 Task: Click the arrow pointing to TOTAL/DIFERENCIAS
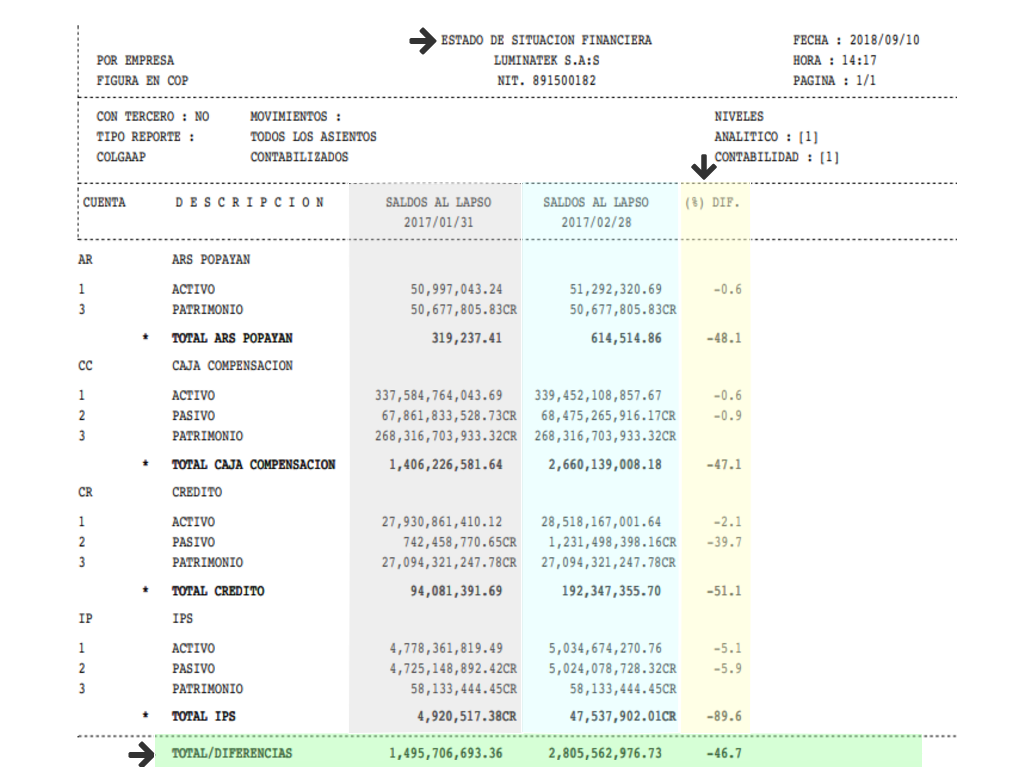tap(140, 755)
